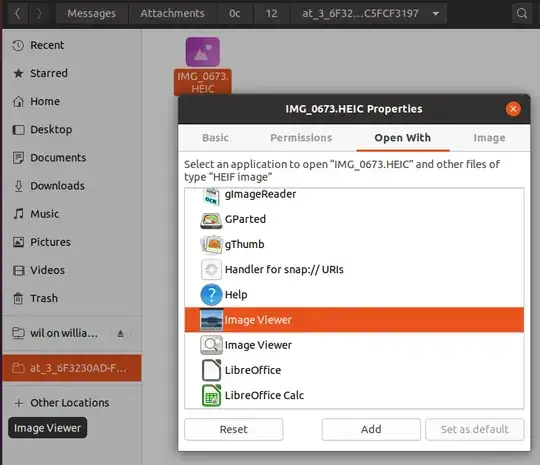
Task: Click the Reset button
Action: pyautogui.click(x=233, y=430)
